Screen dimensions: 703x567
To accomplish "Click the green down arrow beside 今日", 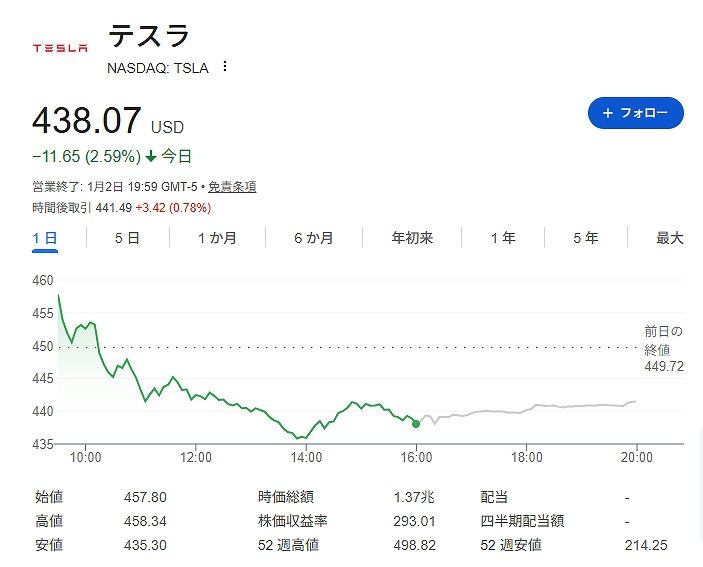I will point(151,156).
